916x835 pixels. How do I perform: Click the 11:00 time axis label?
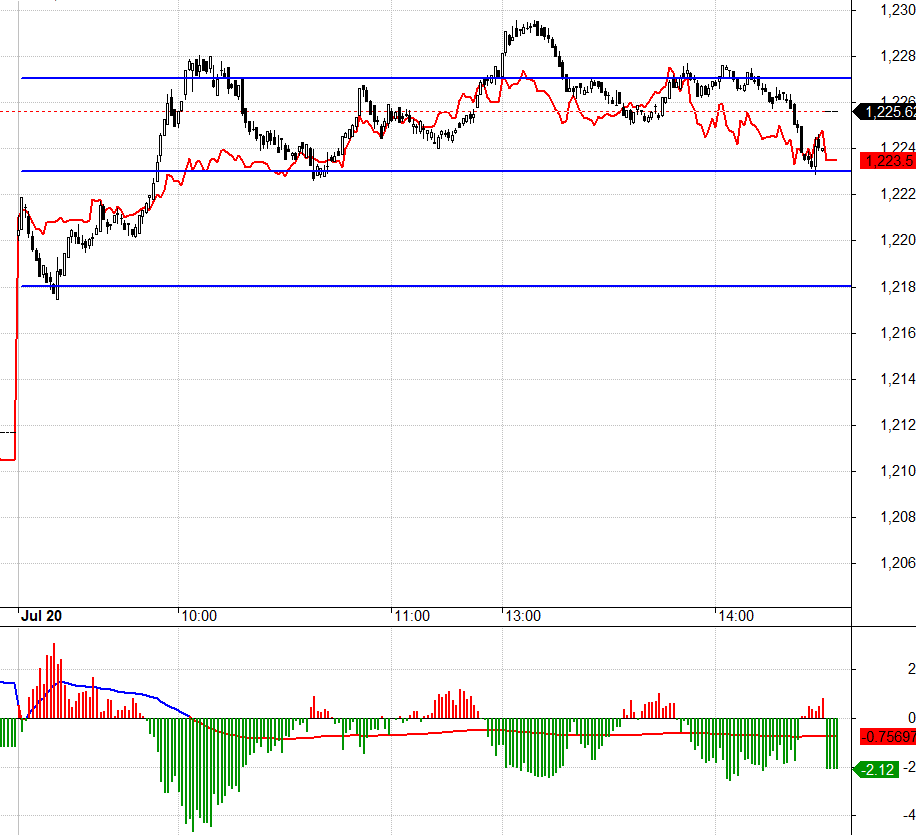click(411, 616)
